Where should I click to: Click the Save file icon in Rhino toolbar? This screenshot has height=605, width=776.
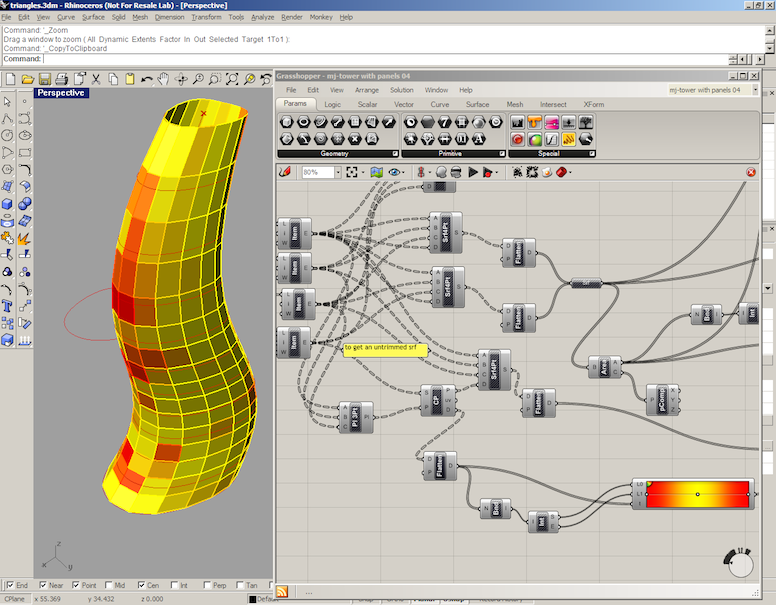tap(46, 78)
